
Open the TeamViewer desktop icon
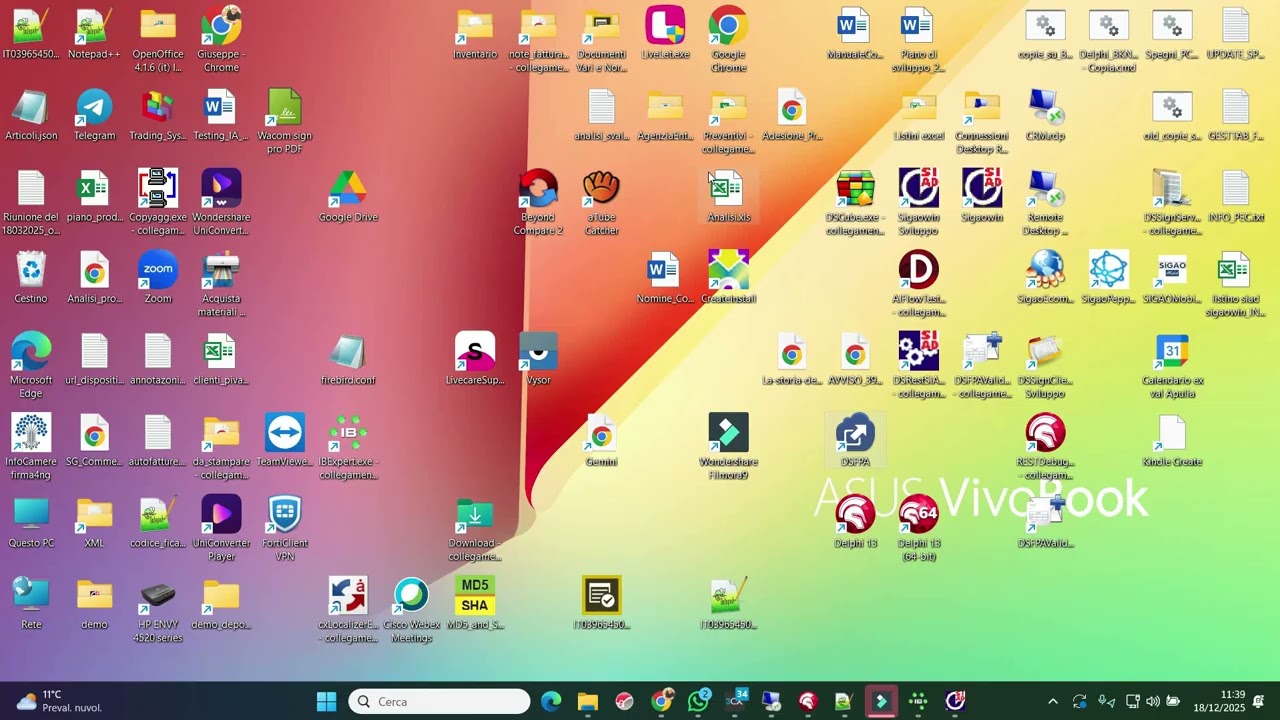pos(285,441)
